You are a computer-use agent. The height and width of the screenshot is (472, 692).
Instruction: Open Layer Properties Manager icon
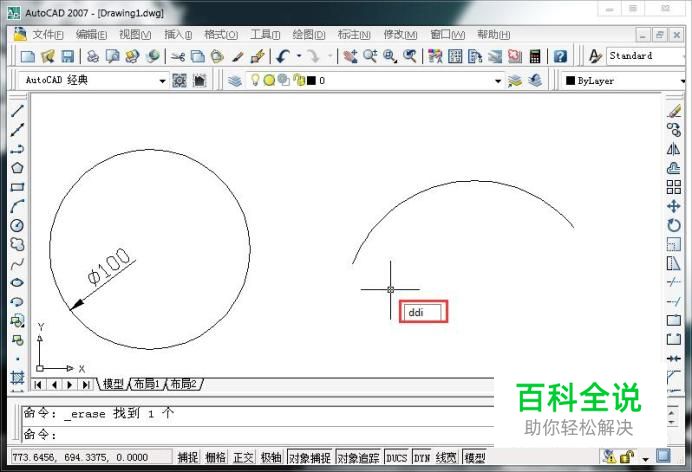point(235,81)
